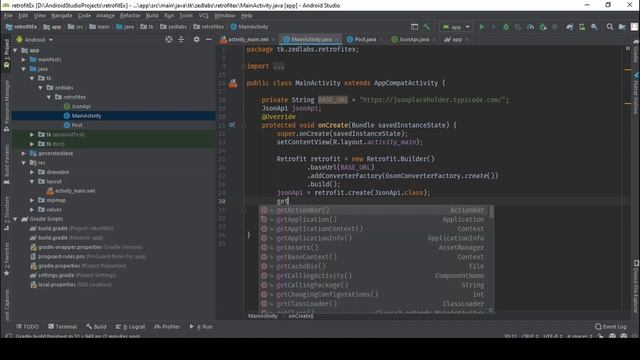640x360 pixels.
Task: Run the app with the green play button
Action: coord(482,27)
